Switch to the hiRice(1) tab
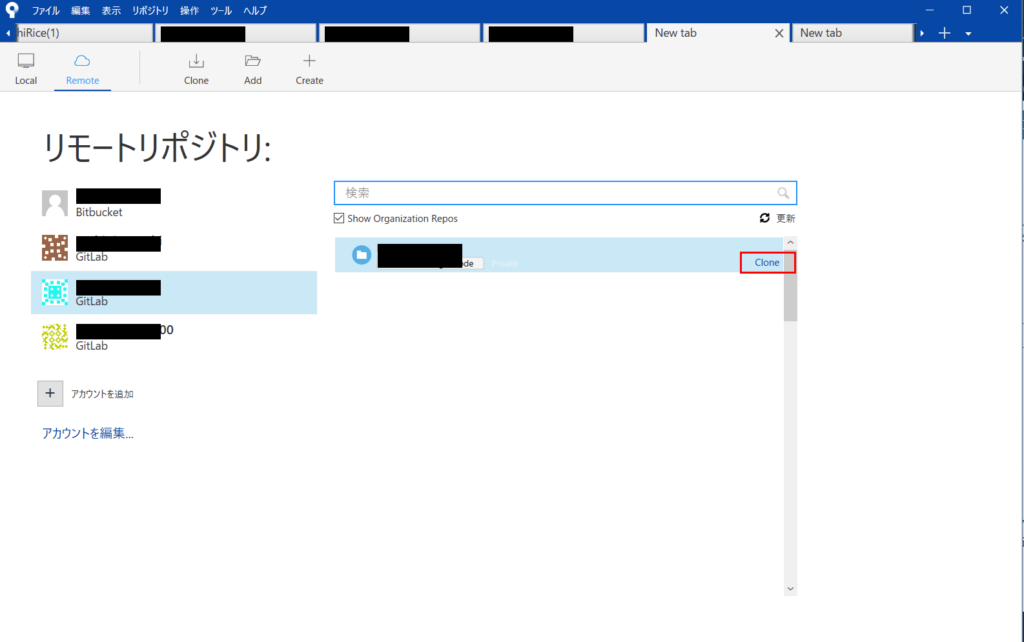1024x642 pixels. (x=84, y=33)
